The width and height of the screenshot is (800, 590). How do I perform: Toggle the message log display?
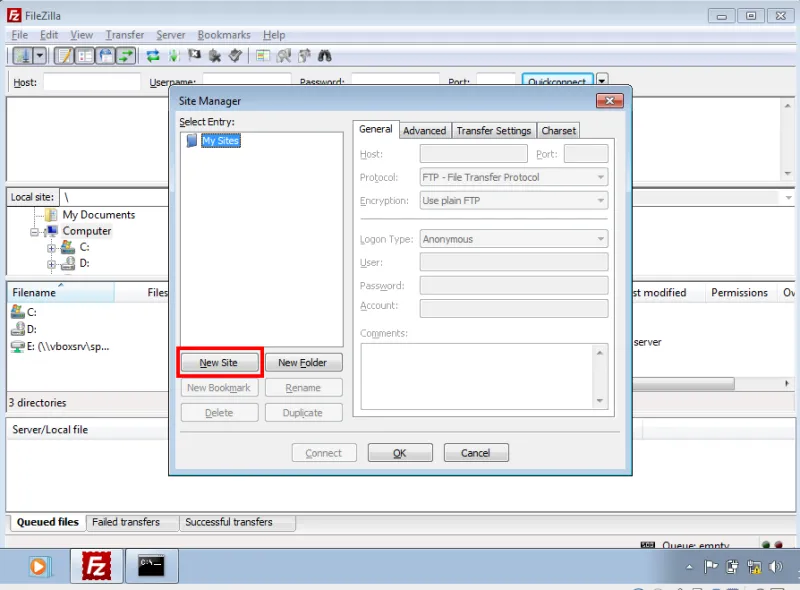click(64, 56)
